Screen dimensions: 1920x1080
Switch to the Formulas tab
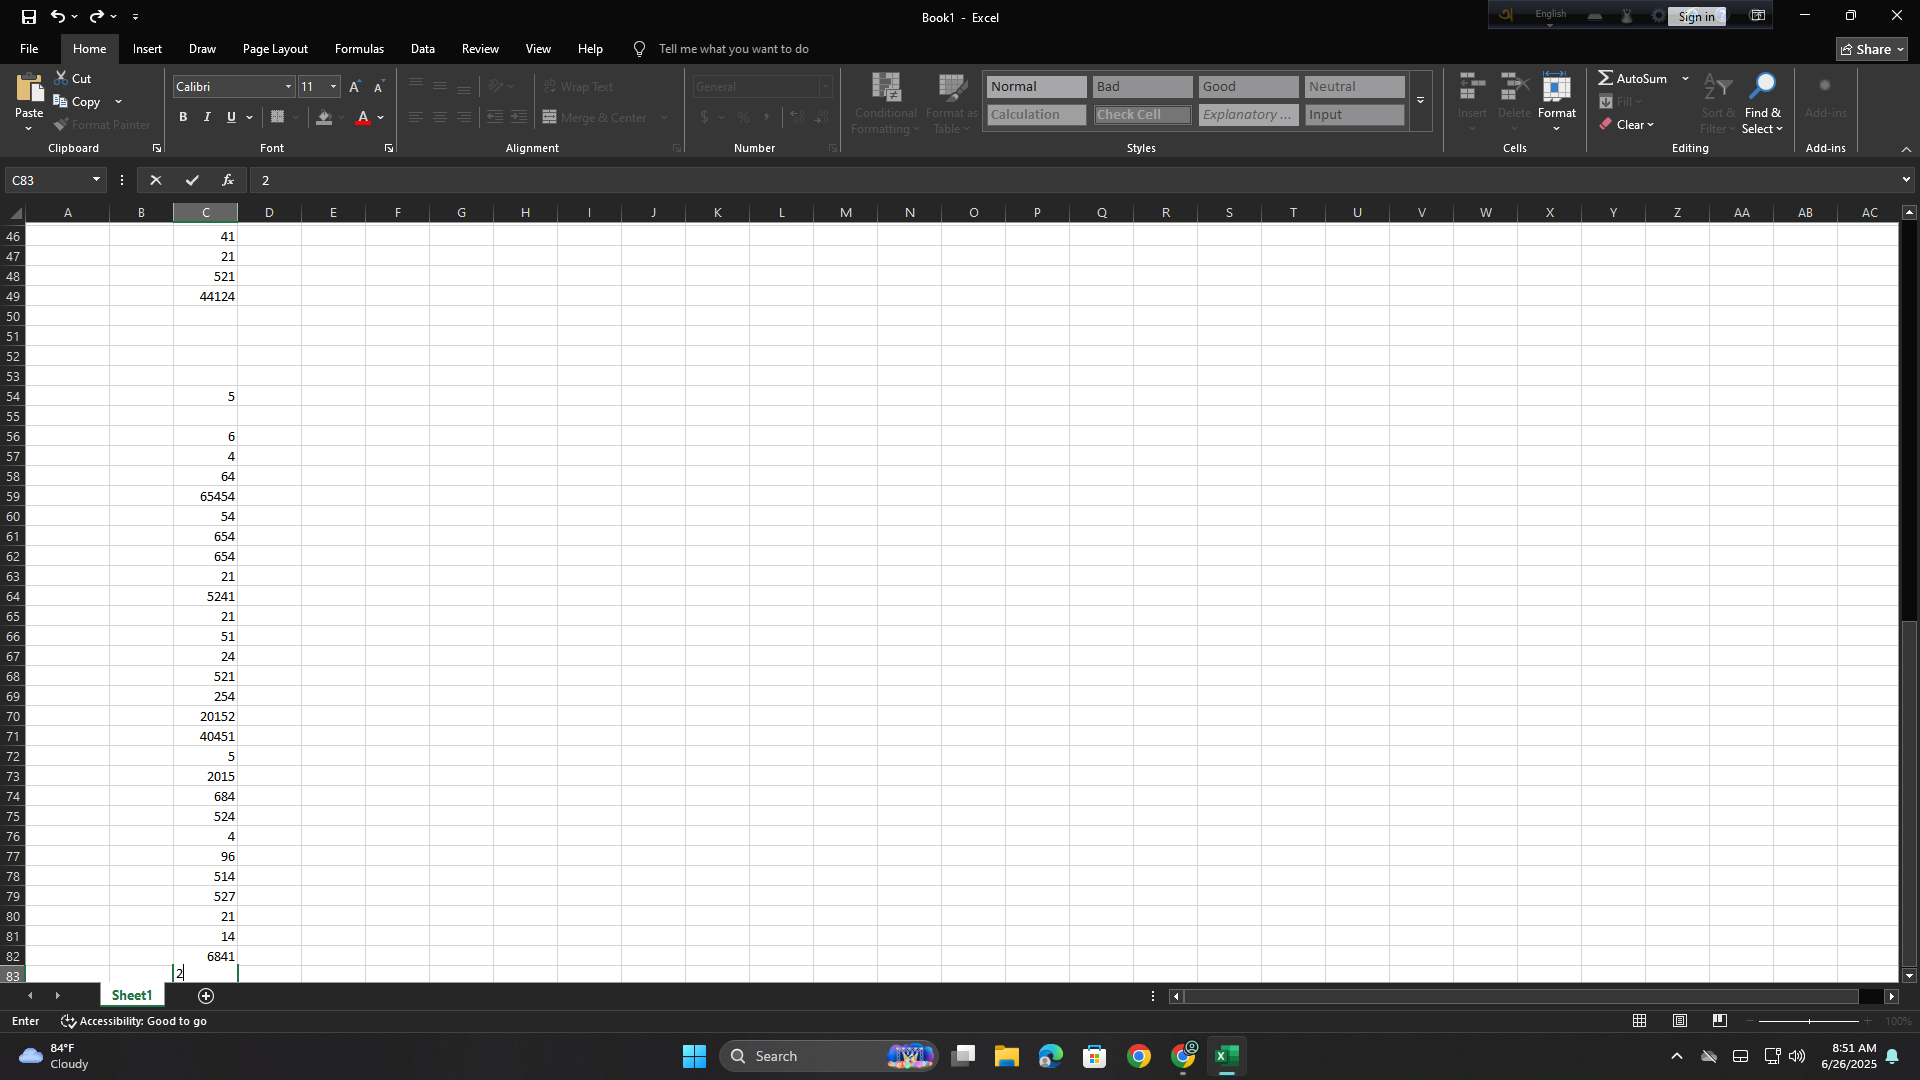(359, 49)
